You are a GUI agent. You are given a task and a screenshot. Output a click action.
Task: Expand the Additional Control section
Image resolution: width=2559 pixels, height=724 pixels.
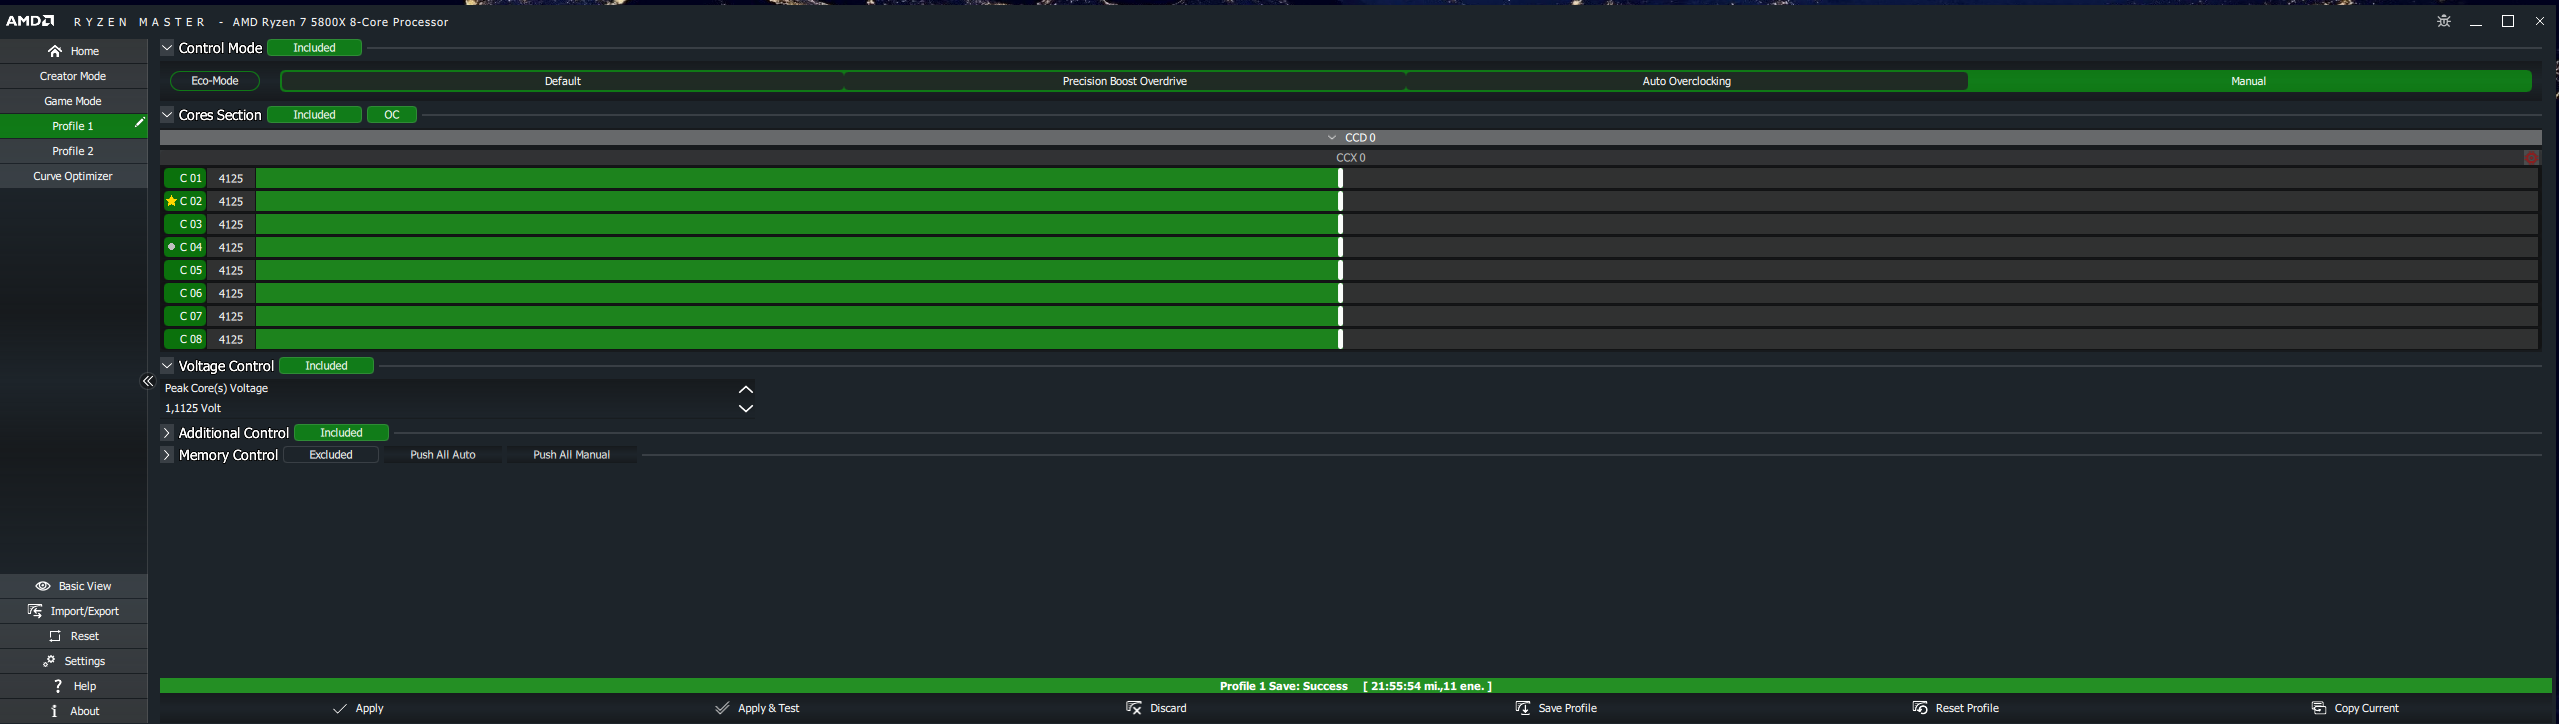point(167,433)
